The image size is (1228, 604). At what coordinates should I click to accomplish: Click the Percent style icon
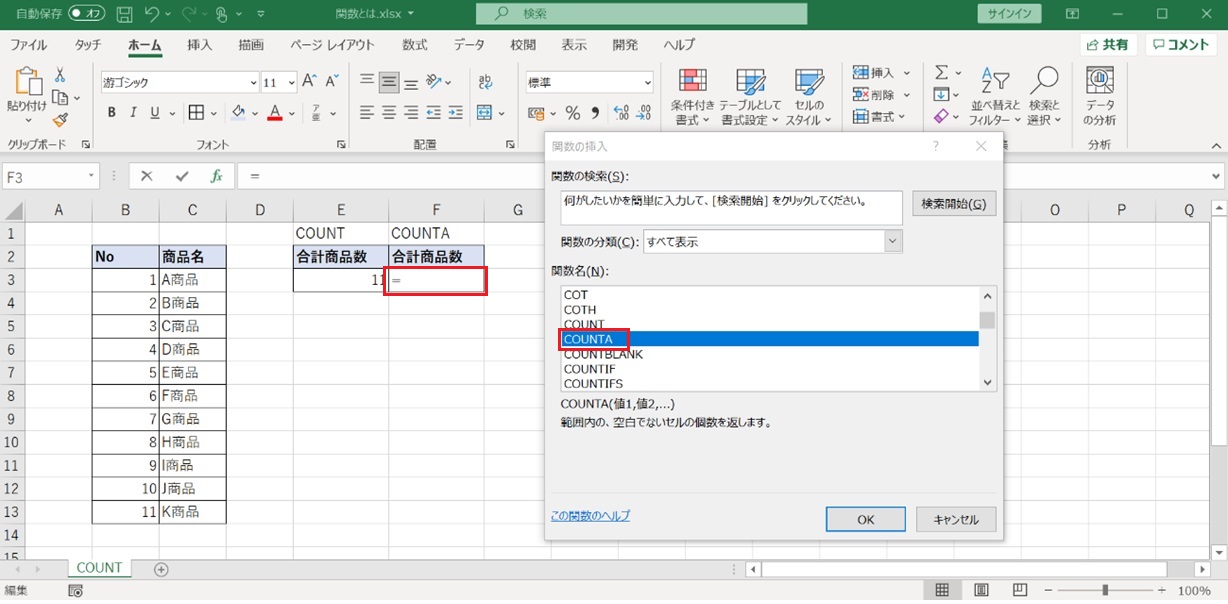coord(573,113)
